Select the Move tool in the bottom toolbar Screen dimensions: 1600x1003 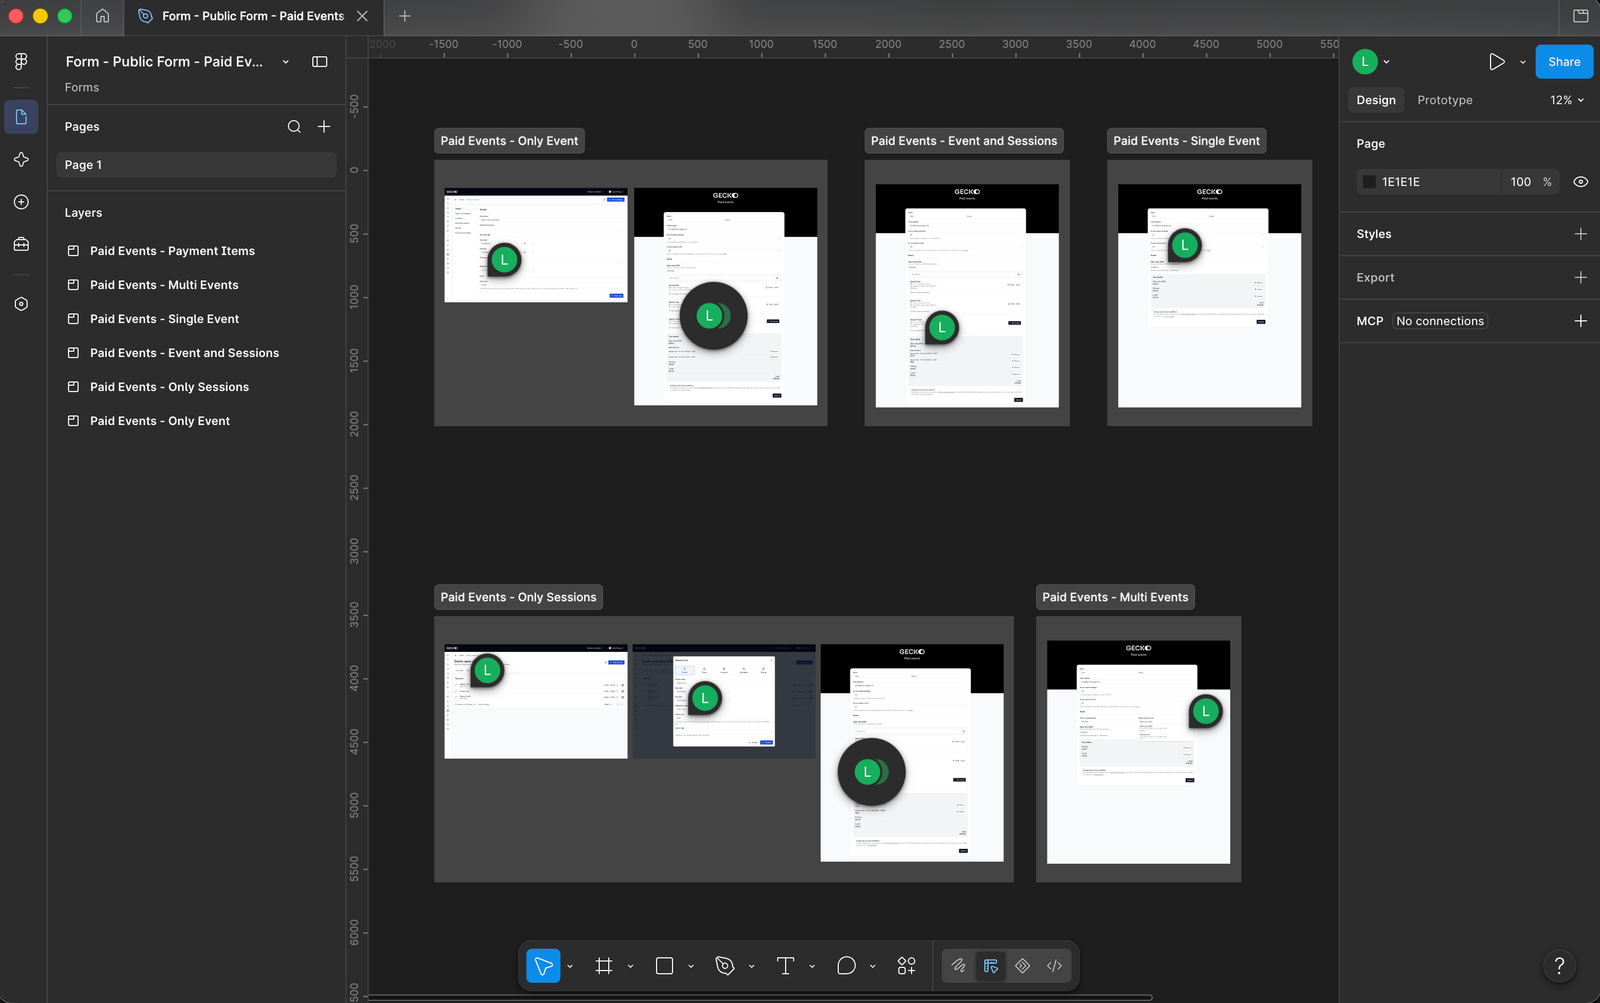543,966
